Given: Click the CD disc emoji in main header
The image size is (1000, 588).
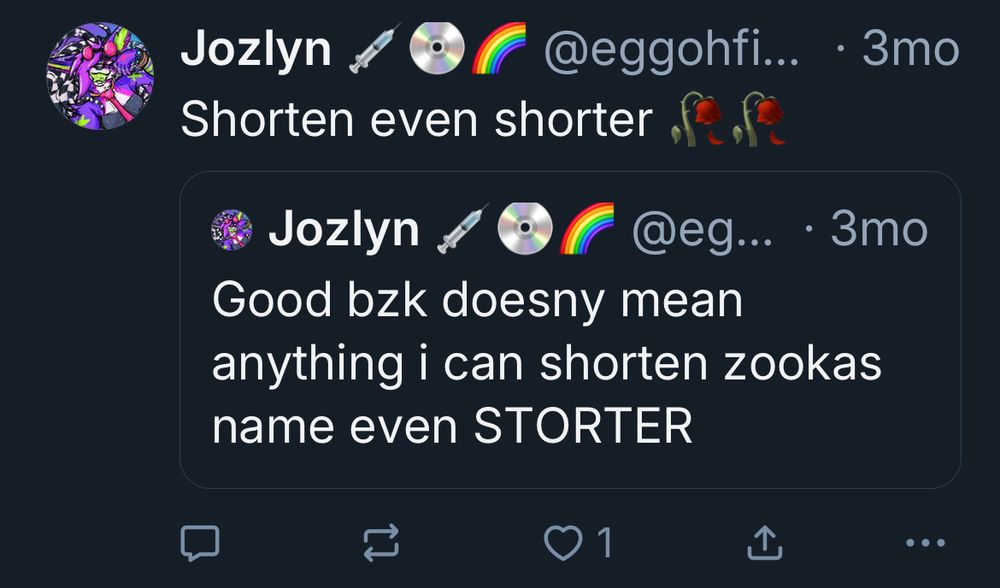Looking at the screenshot, I should coord(436,48).
